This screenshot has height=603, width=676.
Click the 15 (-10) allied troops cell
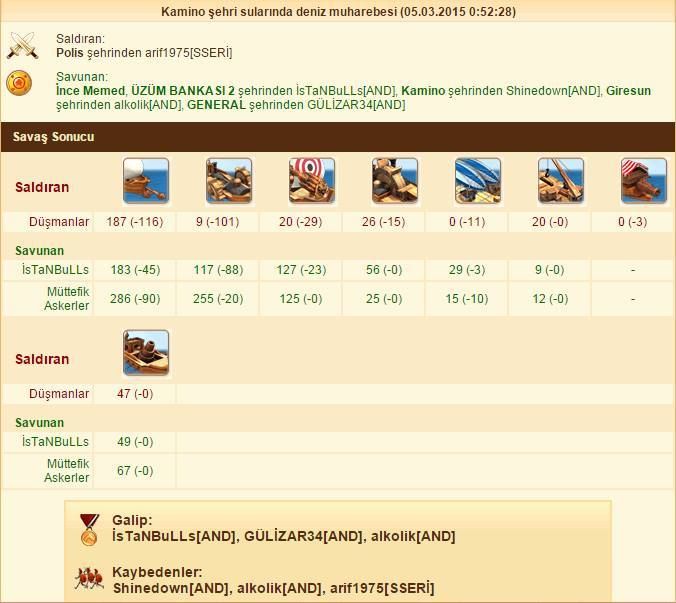(466, 299)
